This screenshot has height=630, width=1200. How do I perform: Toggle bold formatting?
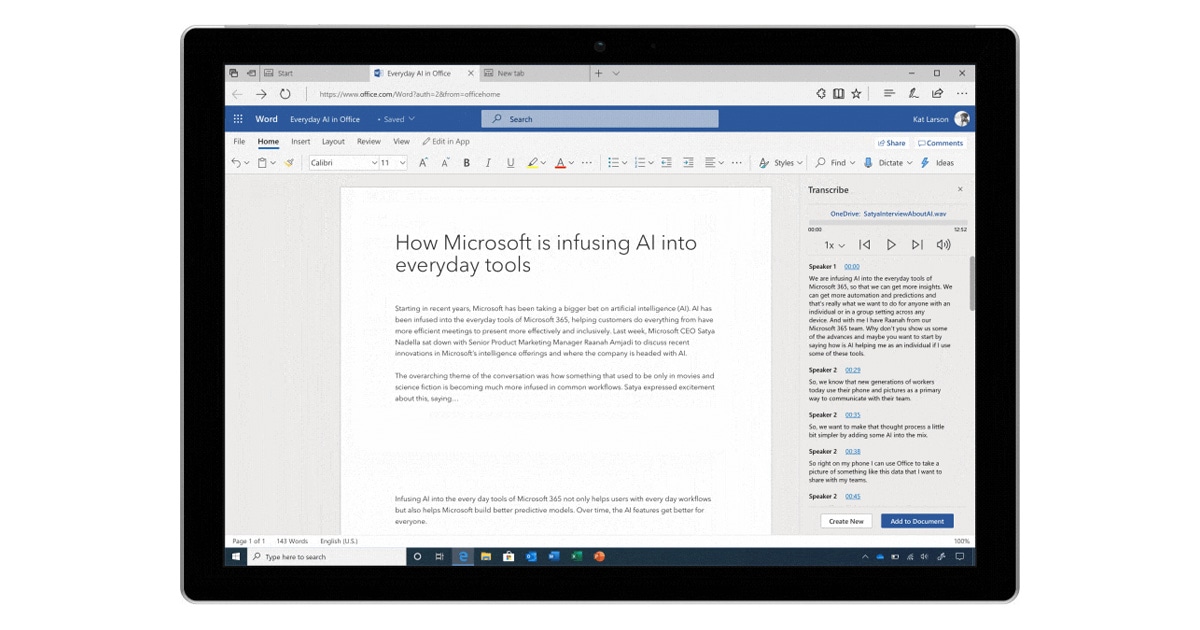pyautogui.click(x=466, y=162)
